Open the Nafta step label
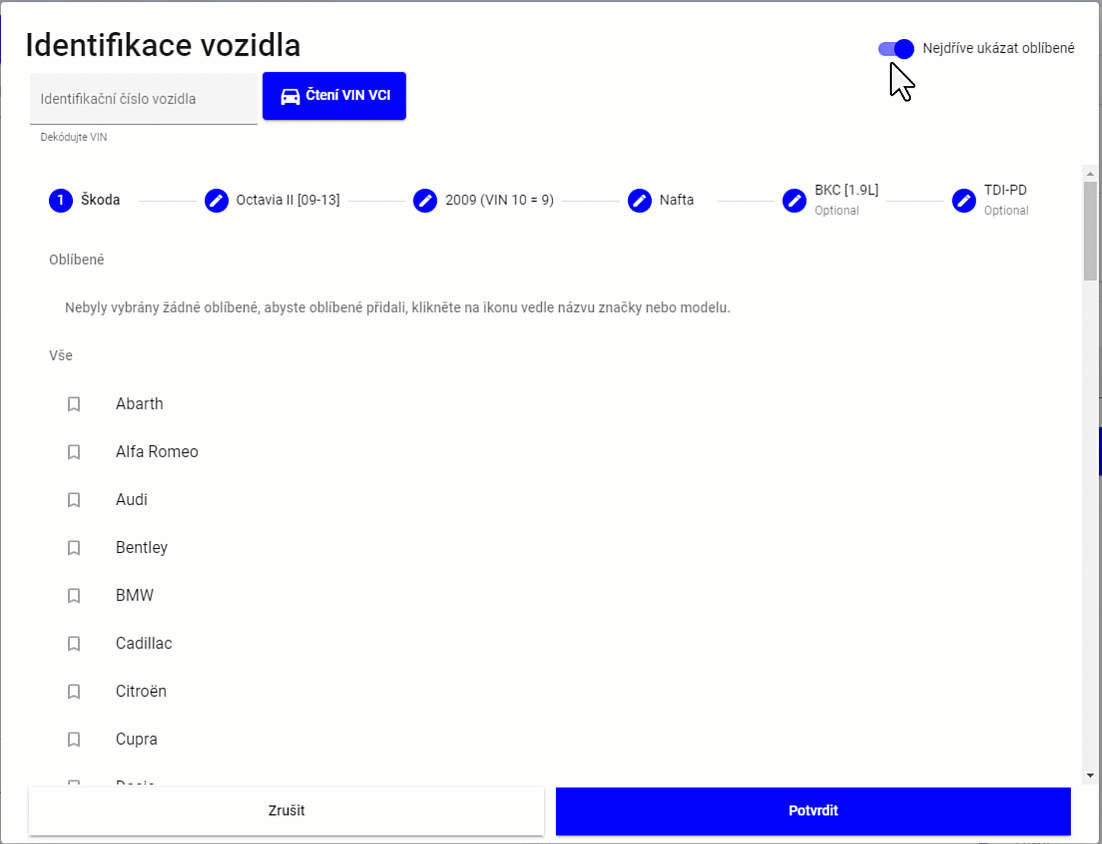 pos(676,200)
